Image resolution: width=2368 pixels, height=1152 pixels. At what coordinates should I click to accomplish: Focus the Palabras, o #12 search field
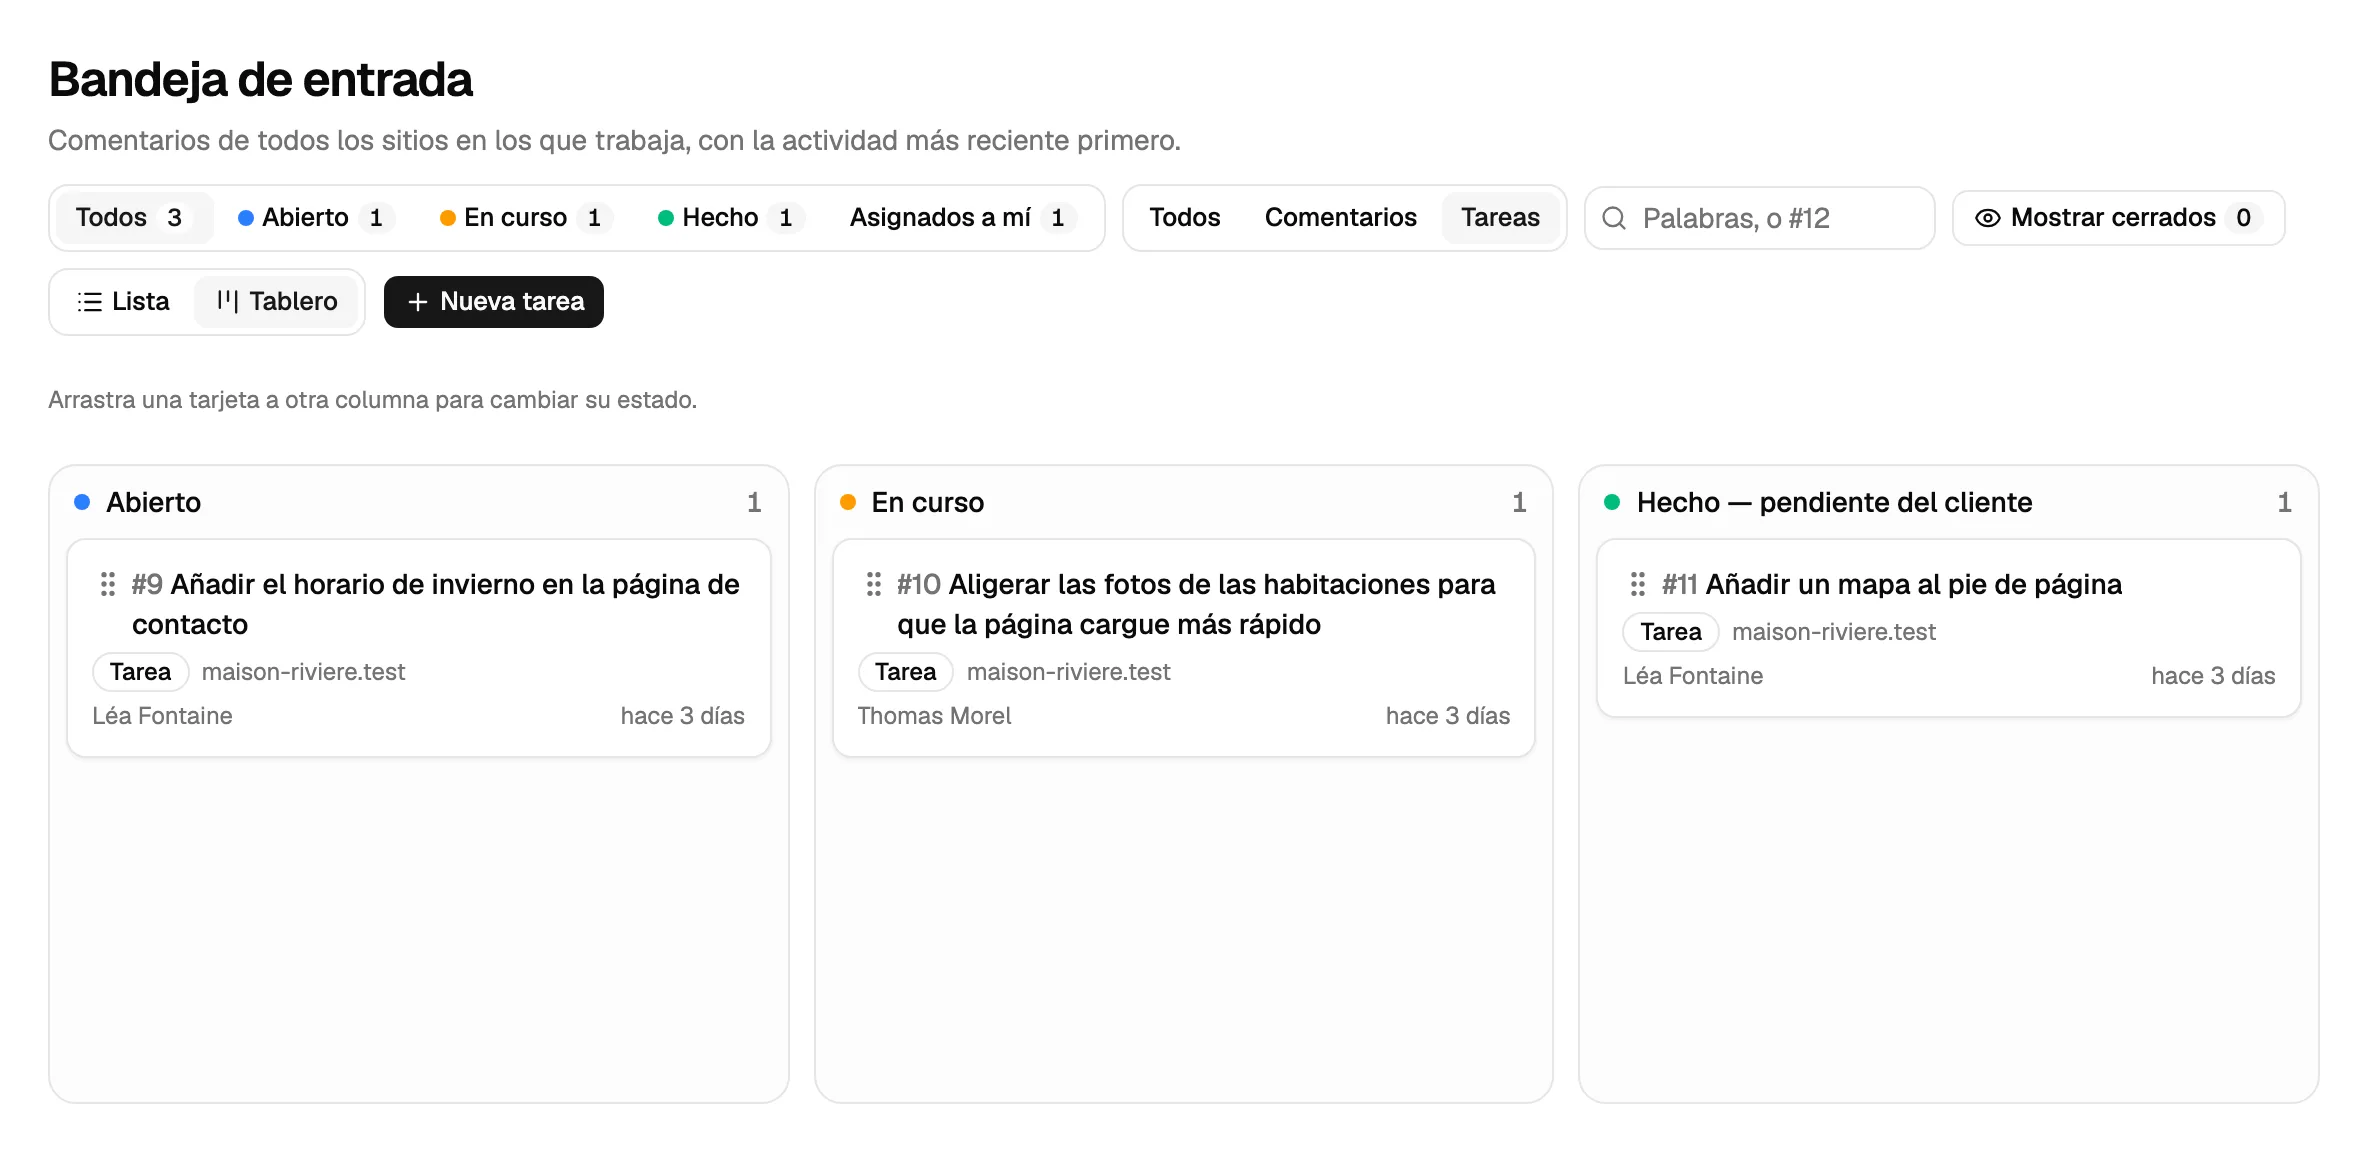(1760, 218)
